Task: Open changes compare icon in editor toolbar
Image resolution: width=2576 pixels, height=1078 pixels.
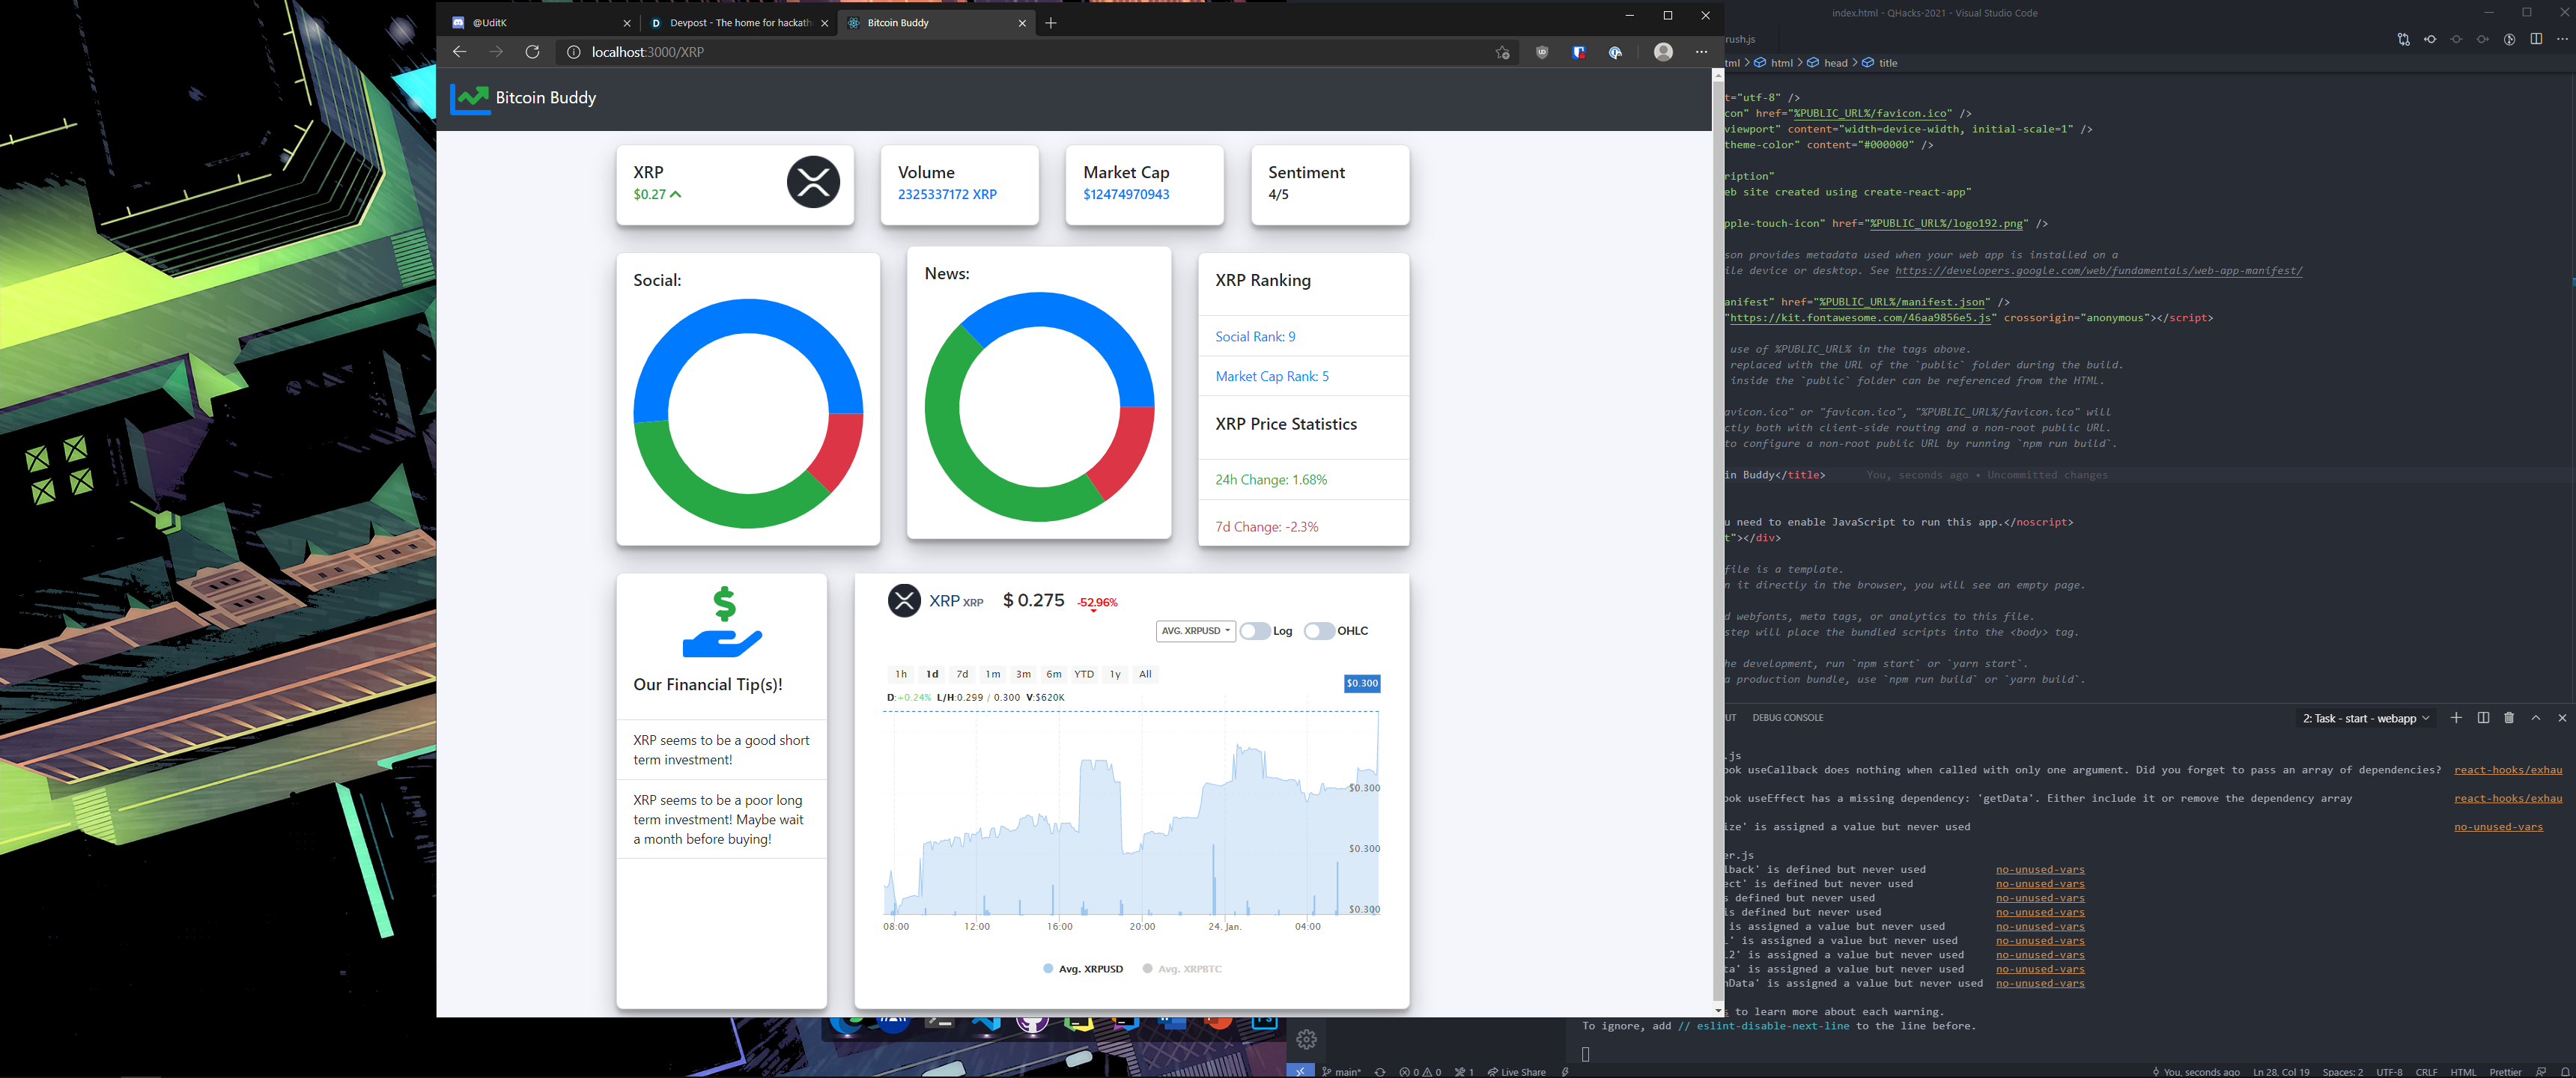Action: click(2403, 39)
